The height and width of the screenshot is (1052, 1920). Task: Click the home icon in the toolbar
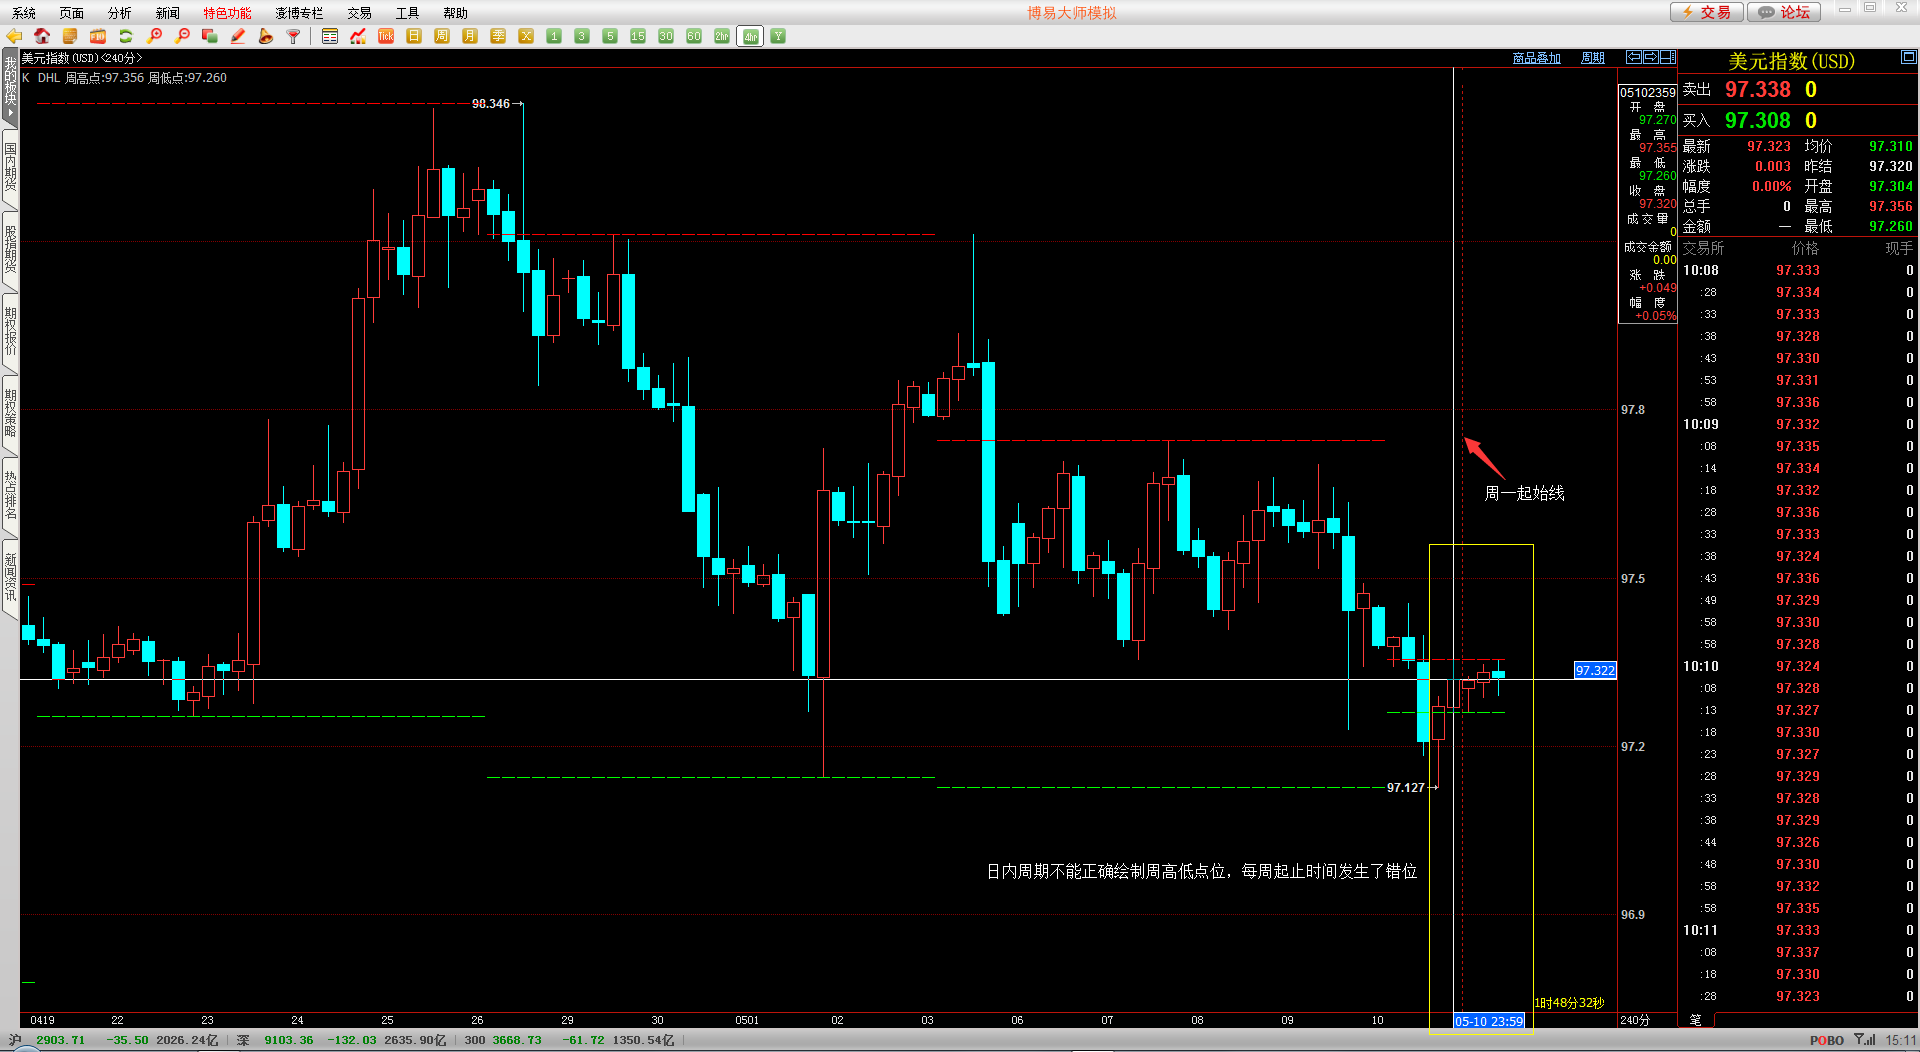coord(42,36)
